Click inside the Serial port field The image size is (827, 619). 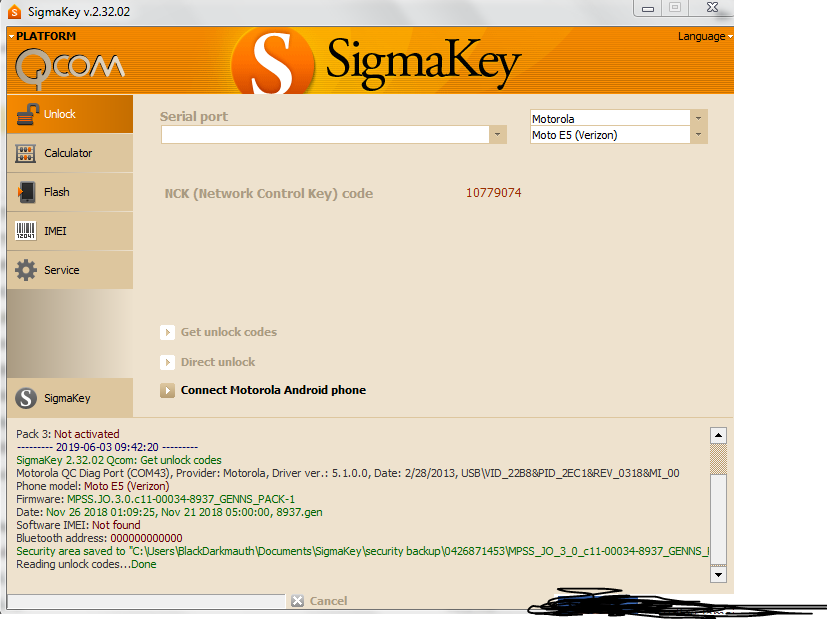point(325,134)
